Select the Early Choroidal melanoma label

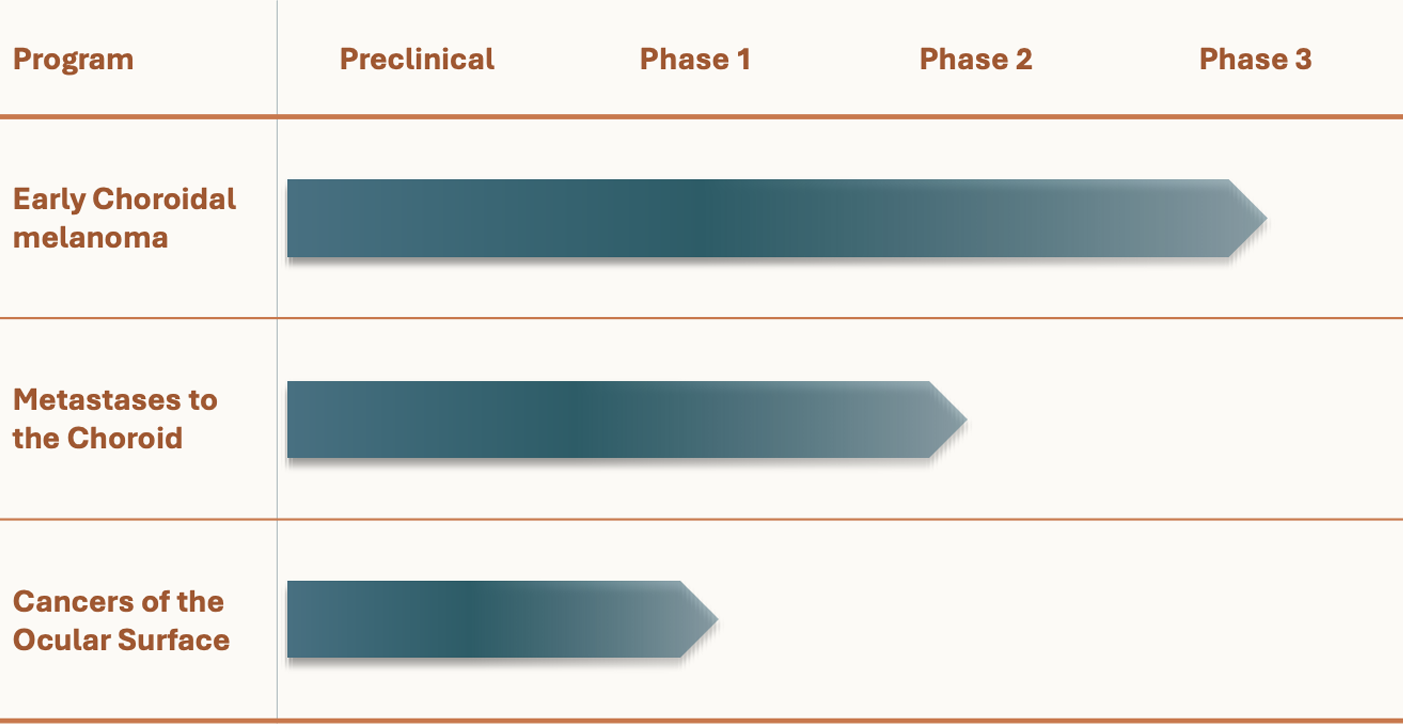tap(124, 218)
